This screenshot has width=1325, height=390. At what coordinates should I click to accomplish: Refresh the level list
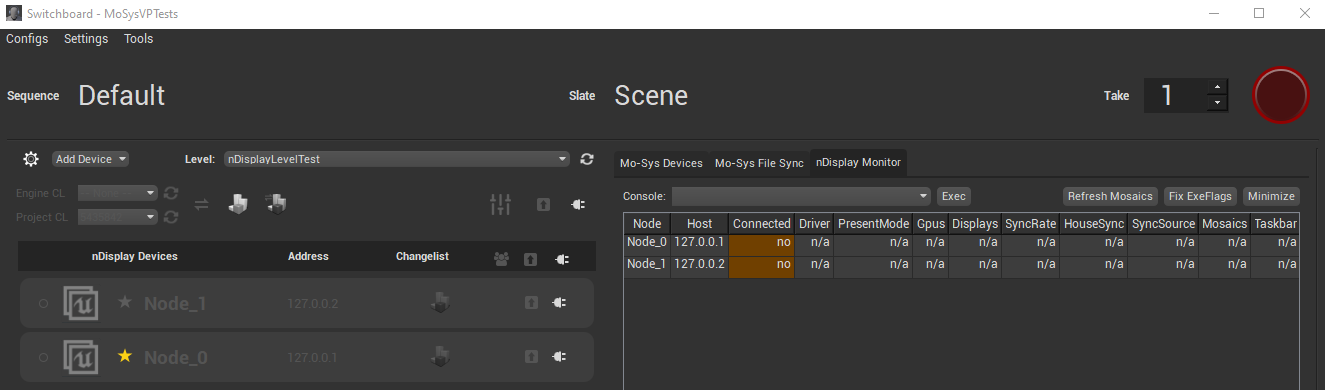click(587, 159)
